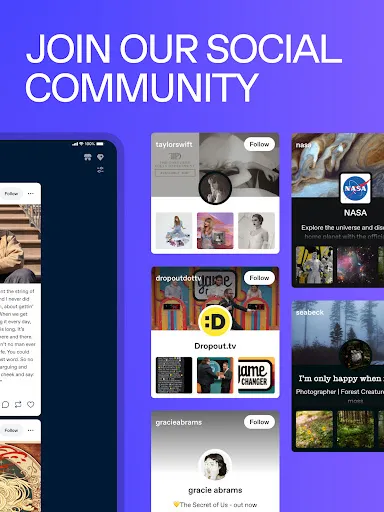The width and height of the screenshot is (384, 512).
Task: Follow the taylorswift blog
Action: [259, 144]
